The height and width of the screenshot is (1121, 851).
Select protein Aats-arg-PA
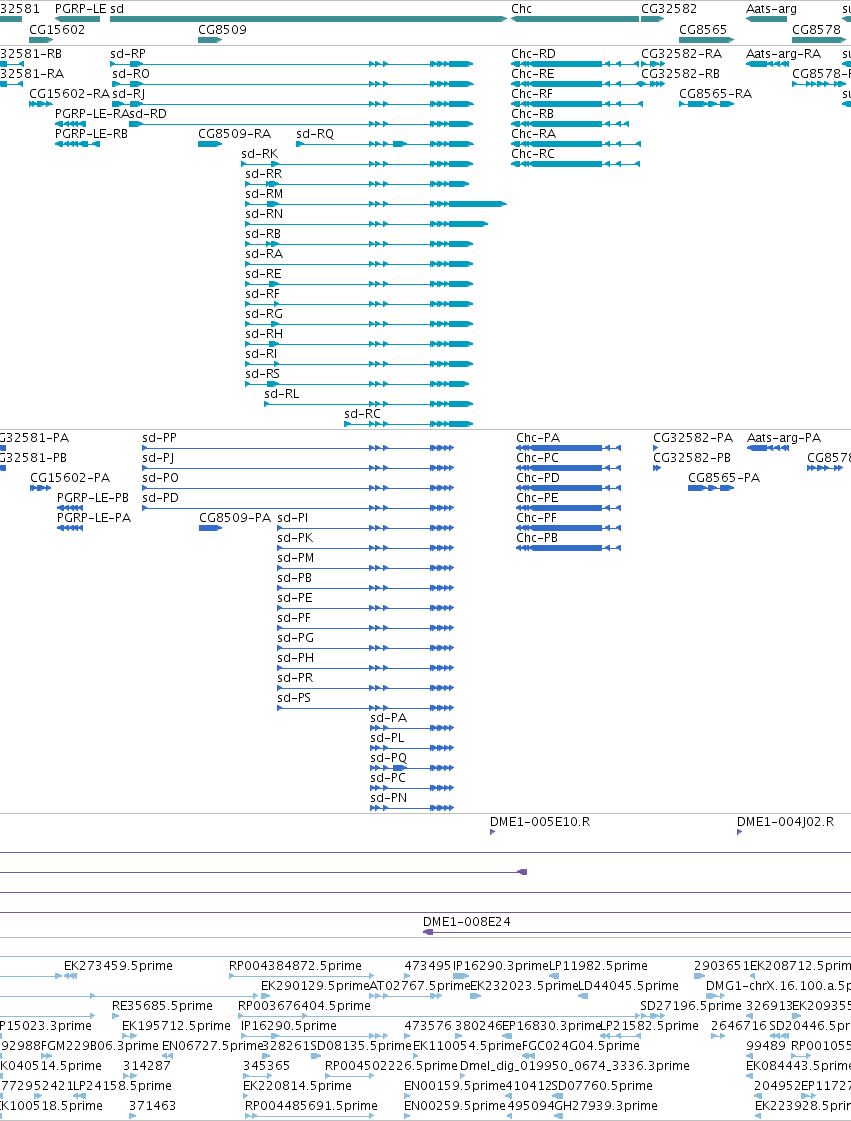784,438
